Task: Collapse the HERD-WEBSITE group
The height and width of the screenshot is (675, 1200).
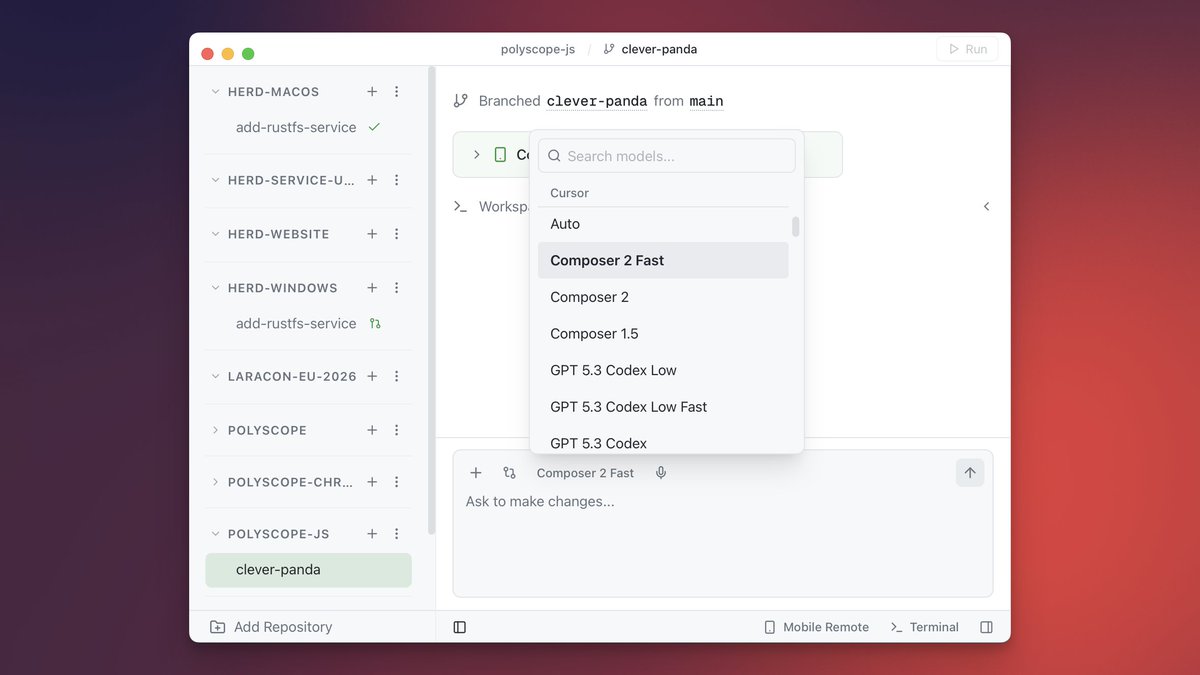Action: pos(215,234)
